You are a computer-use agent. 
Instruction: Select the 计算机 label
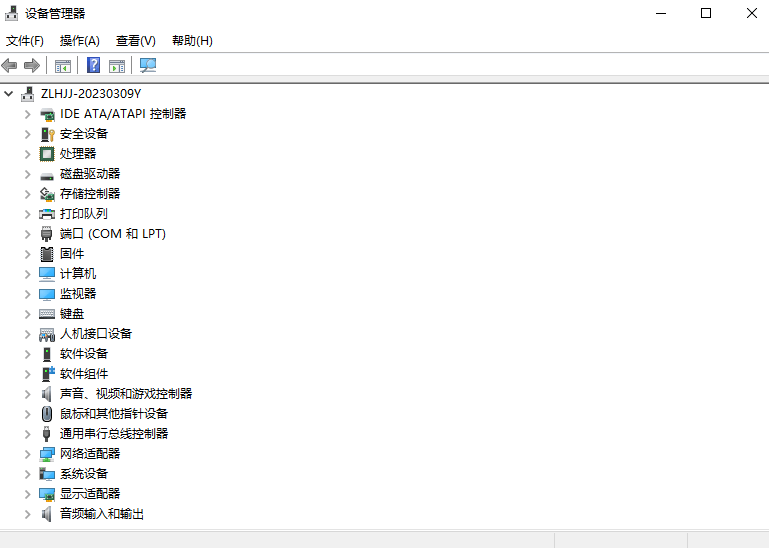point(78,274)
